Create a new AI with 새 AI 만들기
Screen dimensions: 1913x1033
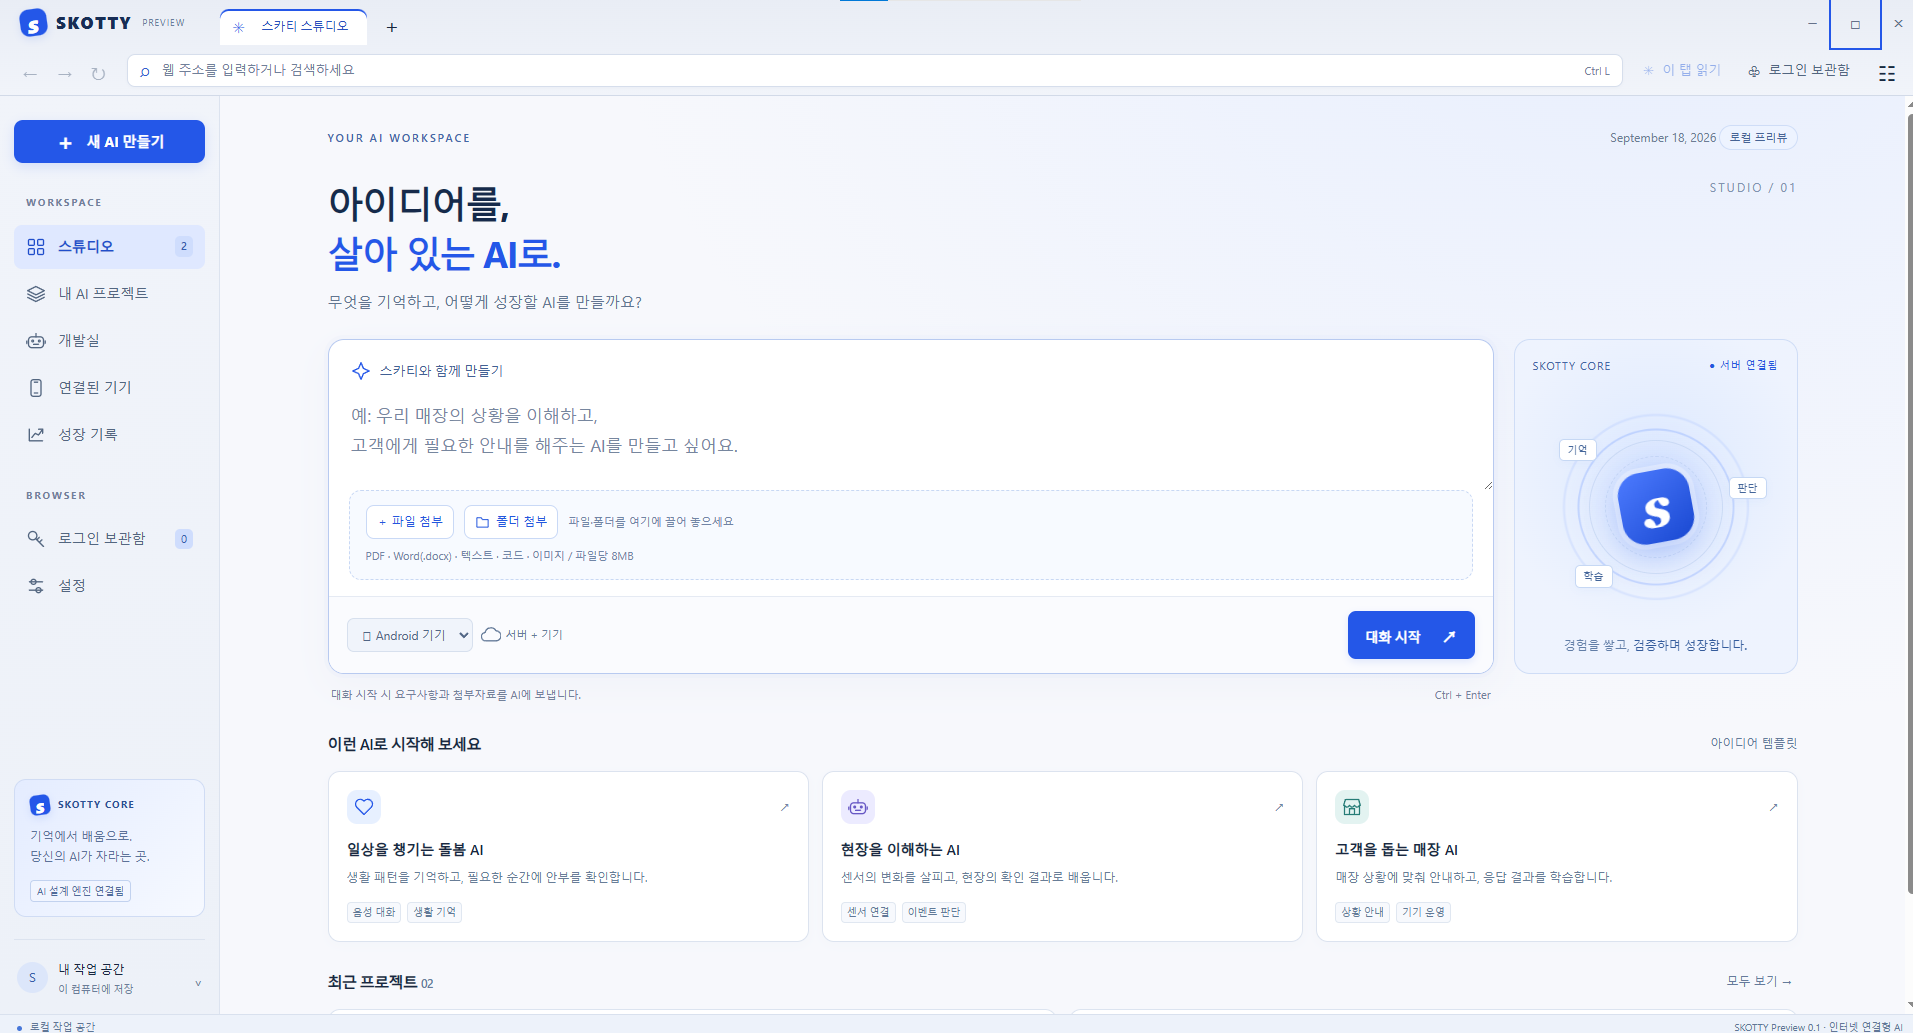[x=109, y=142]
